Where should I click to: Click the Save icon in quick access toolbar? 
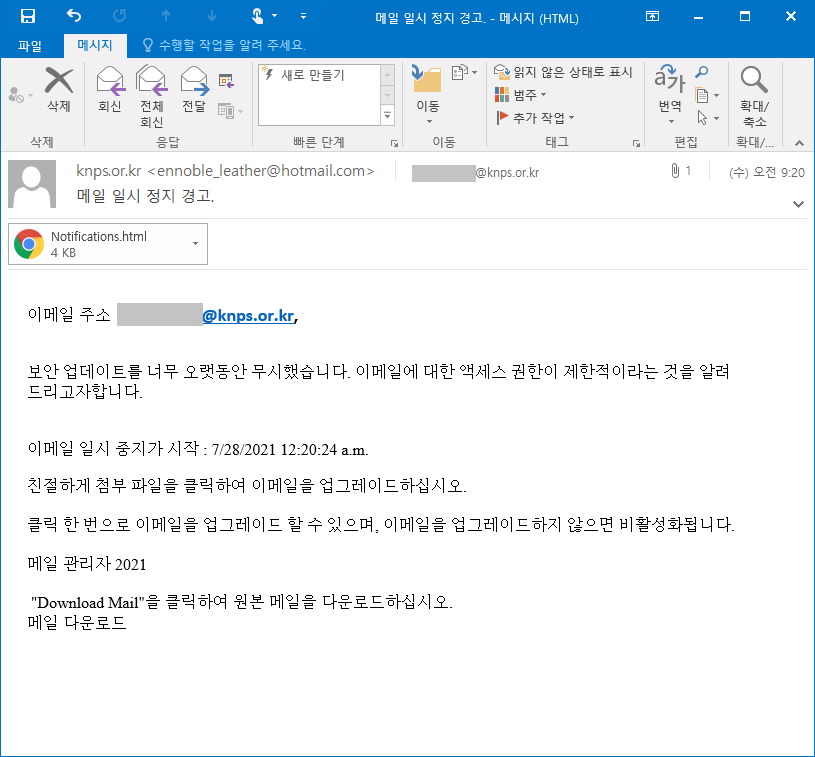pyautogui.click(x=28, y=16)
